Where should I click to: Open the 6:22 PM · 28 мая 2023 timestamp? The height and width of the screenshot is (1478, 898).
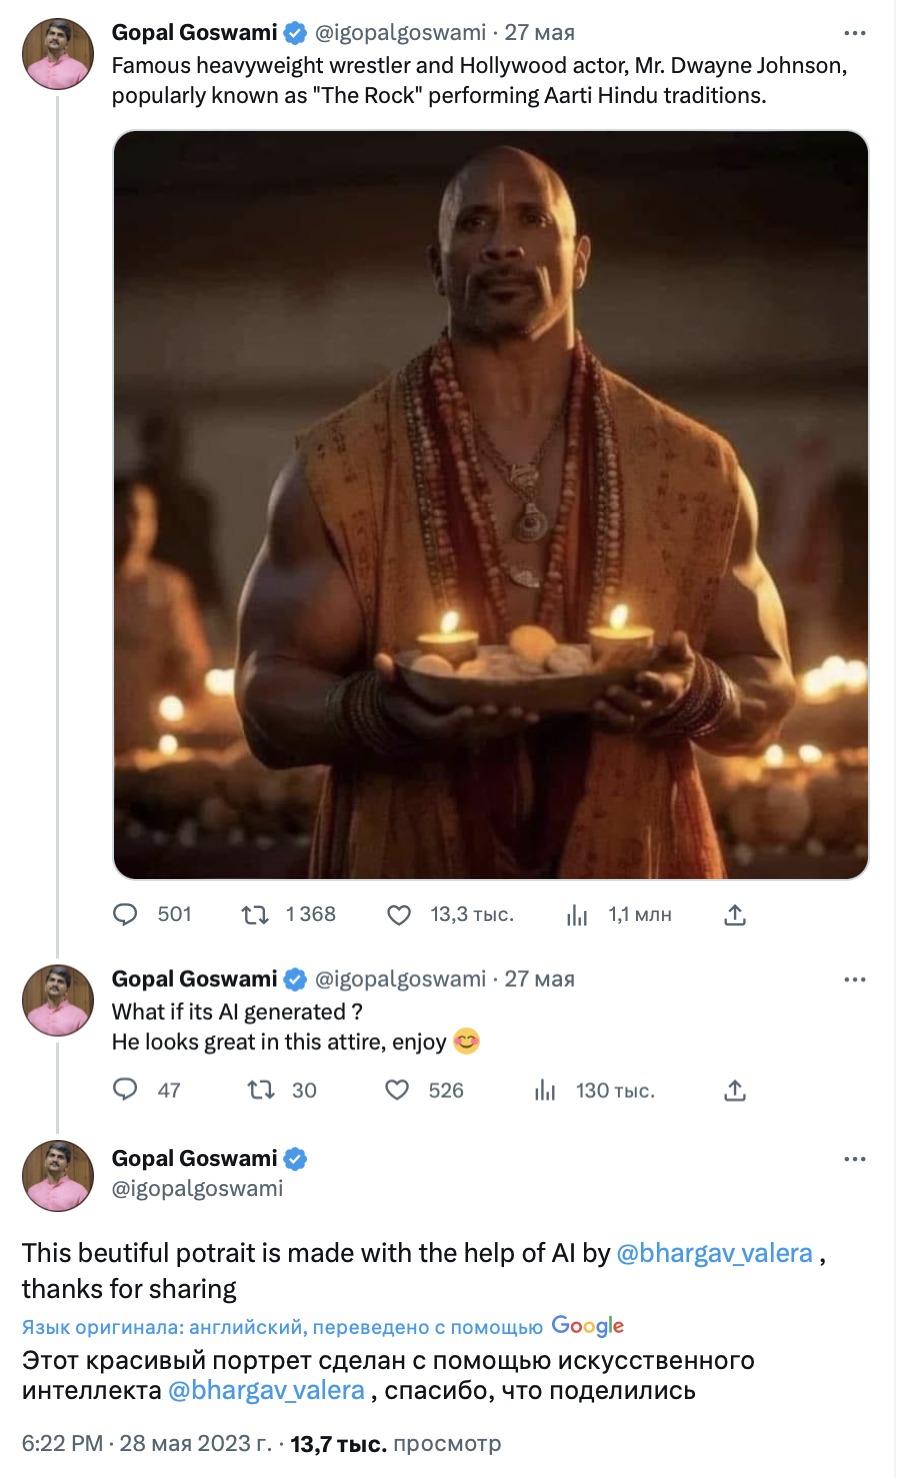click(x=147, y=1444)
